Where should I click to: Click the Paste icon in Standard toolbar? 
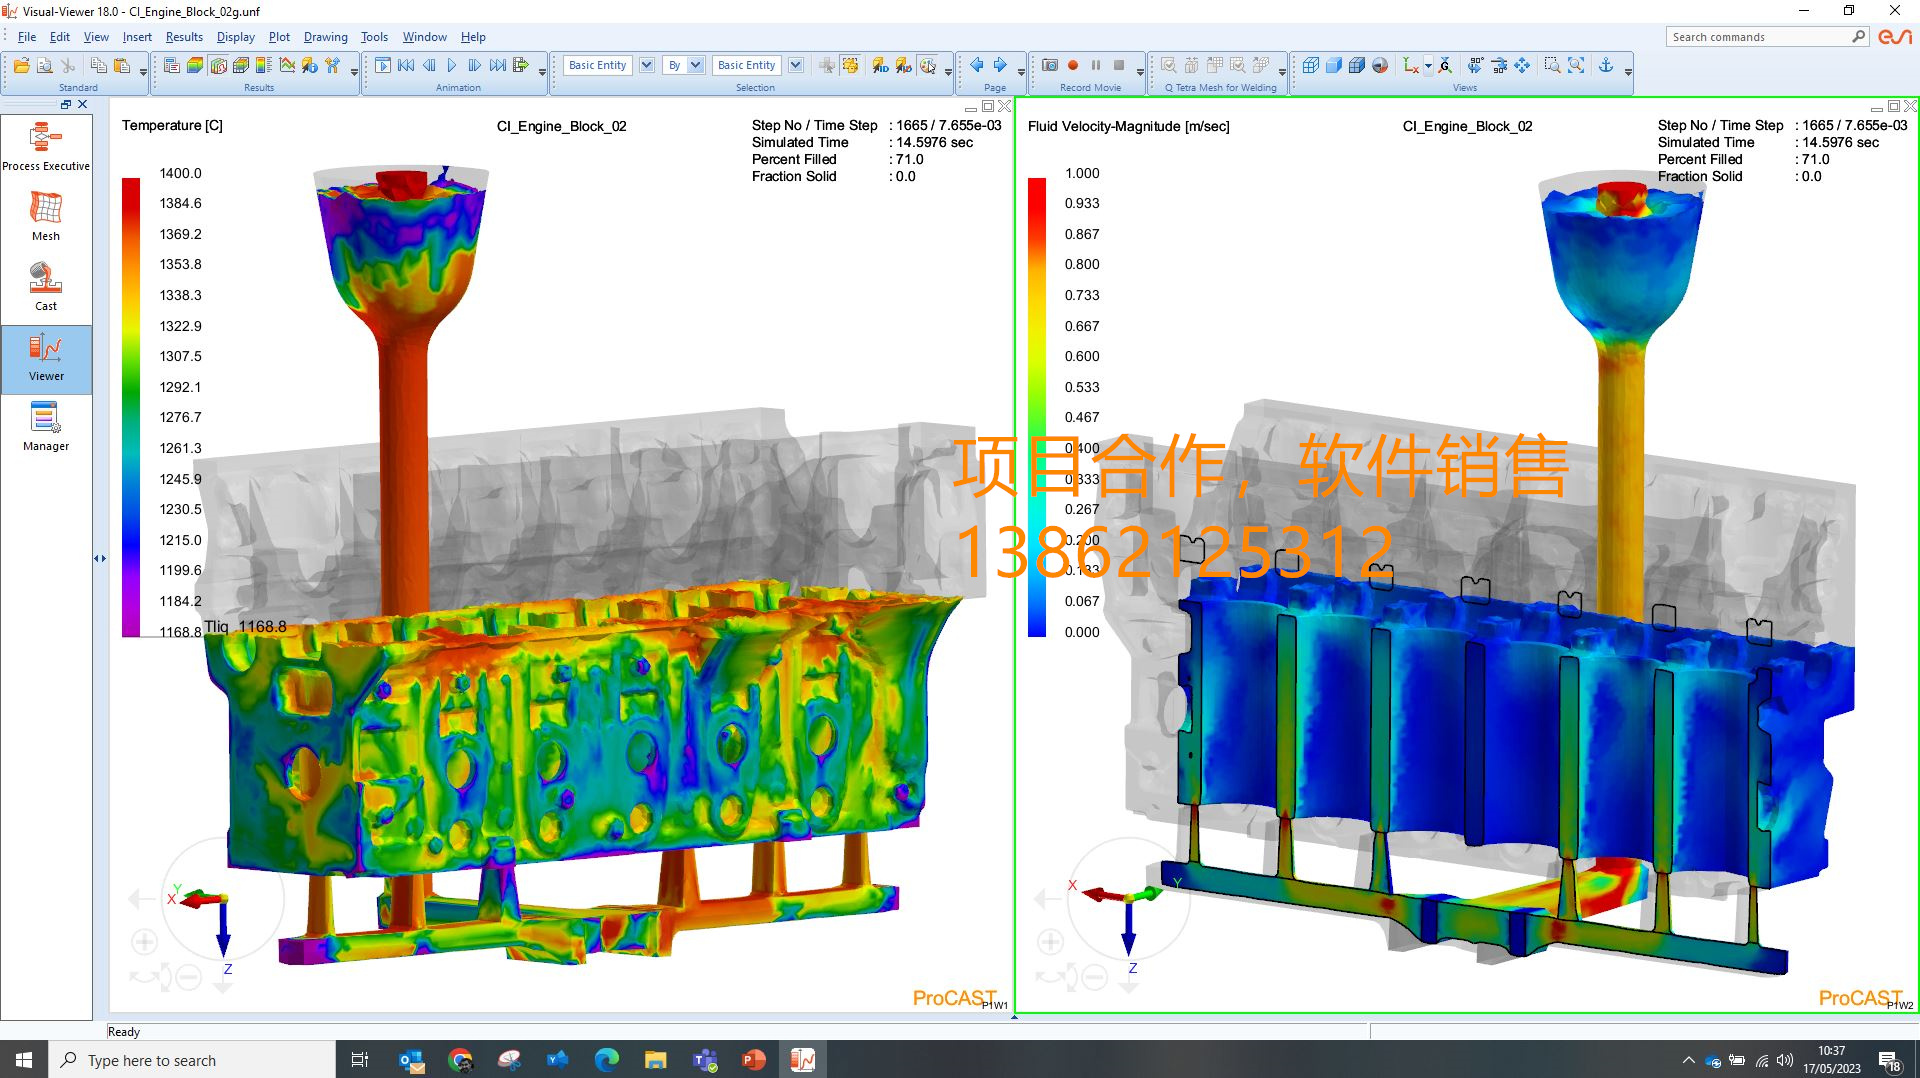(x=122, y=65)
